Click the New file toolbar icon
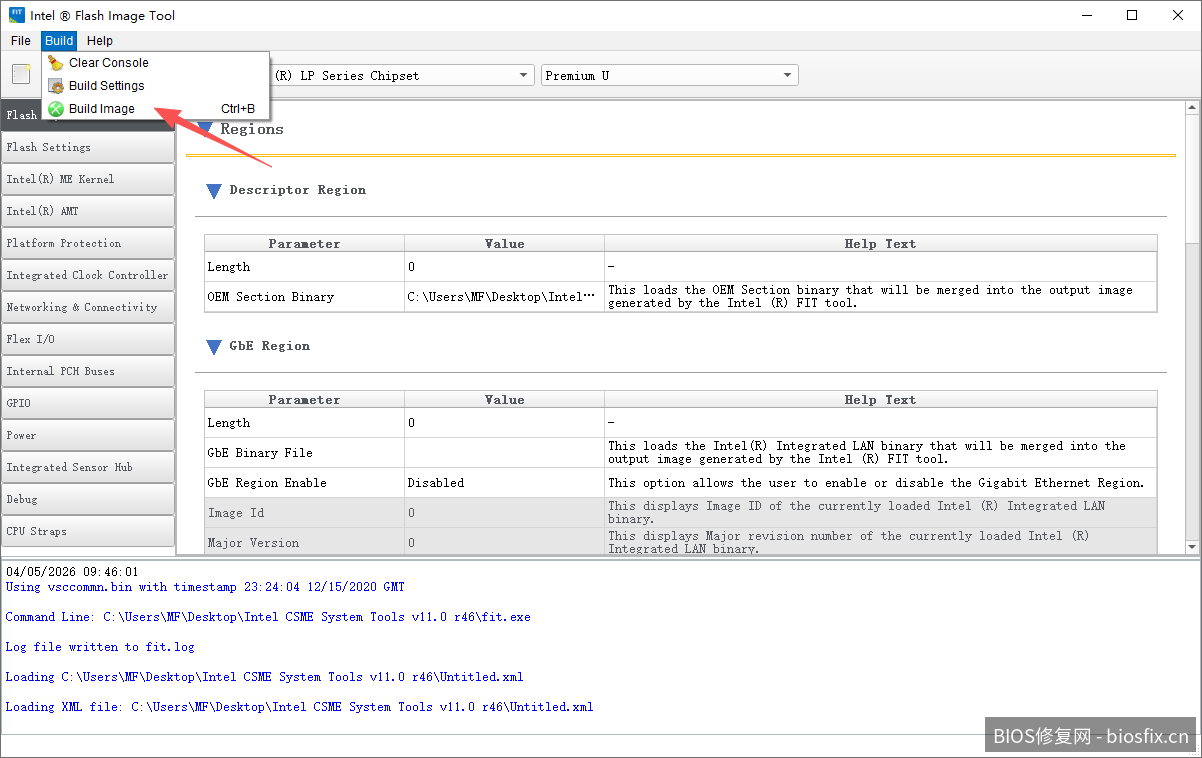1202x758 pixels. [x=21, y=75]
